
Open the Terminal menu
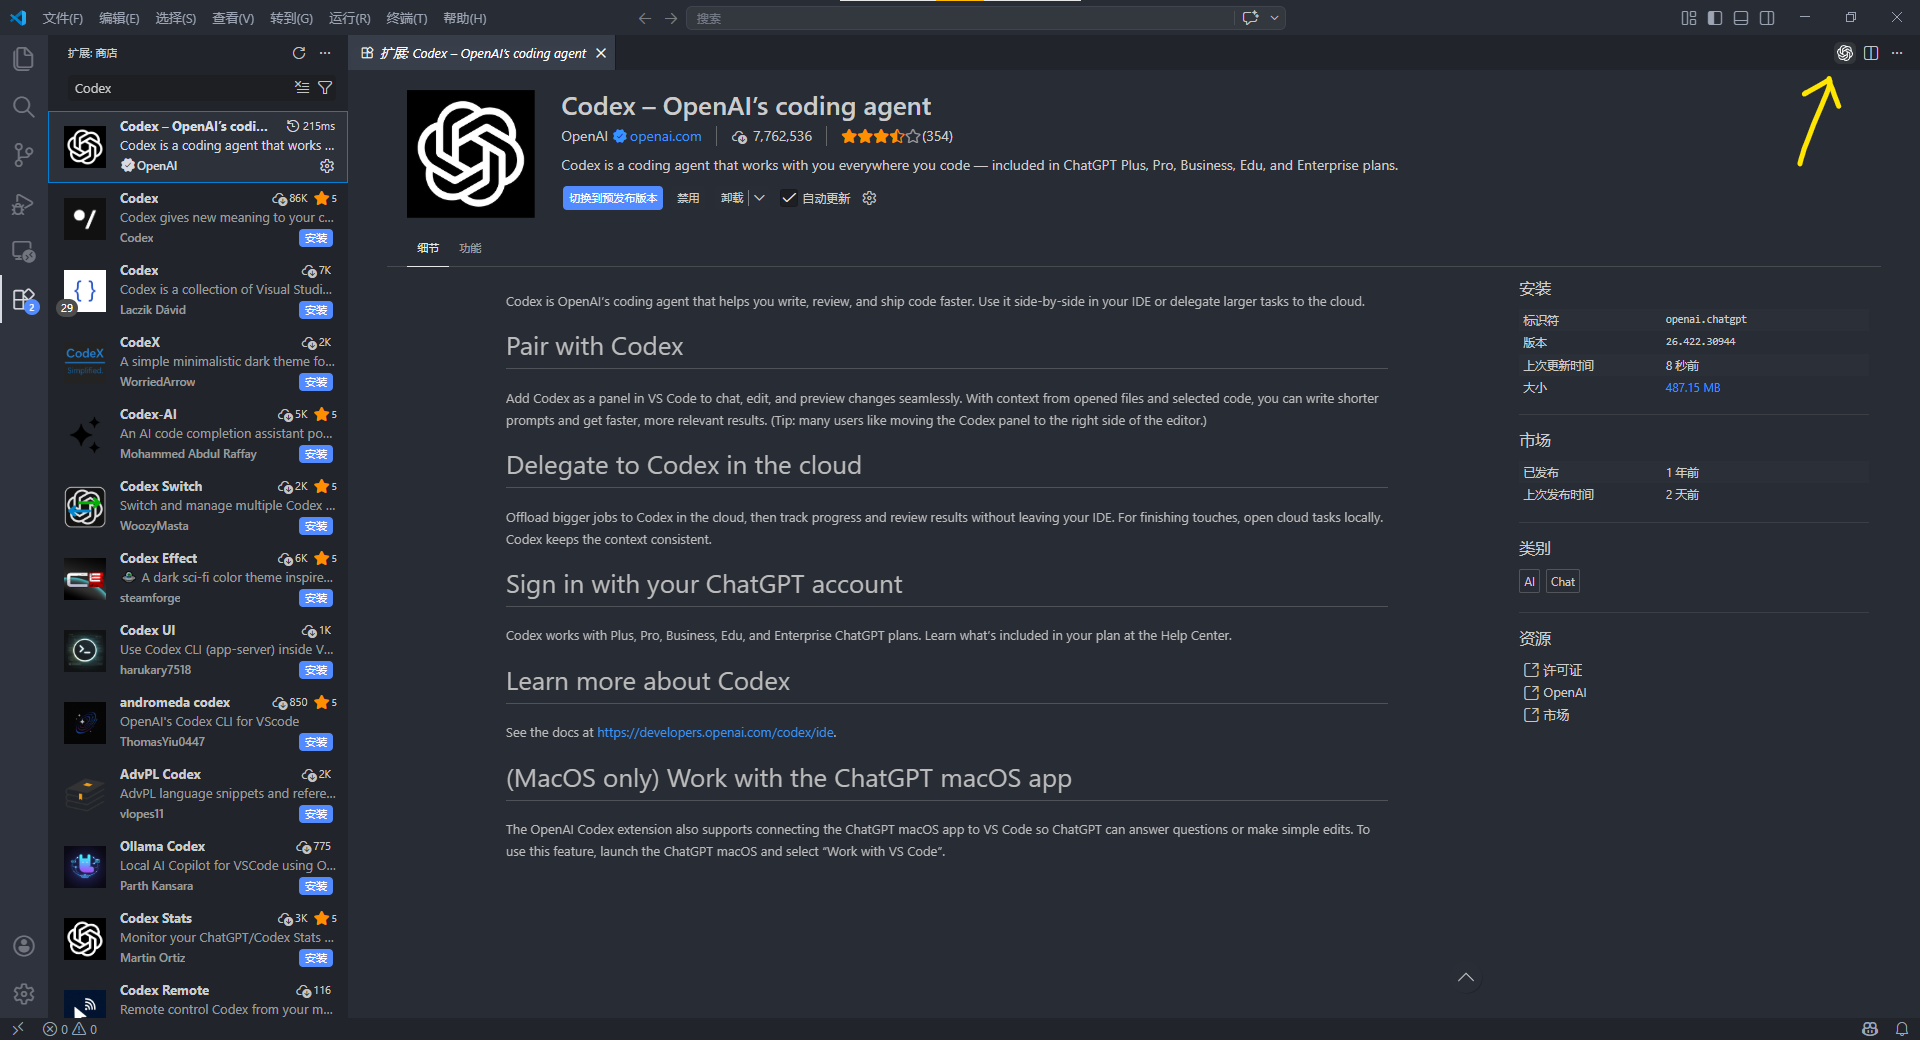pyautogui.click(x=406, y=18)
